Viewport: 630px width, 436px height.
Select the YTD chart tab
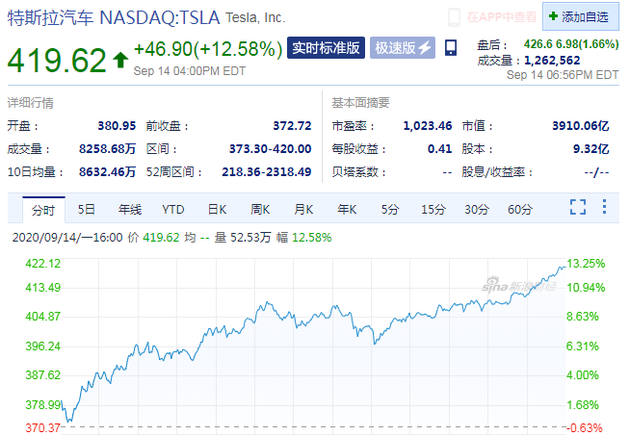coord(173,209)
